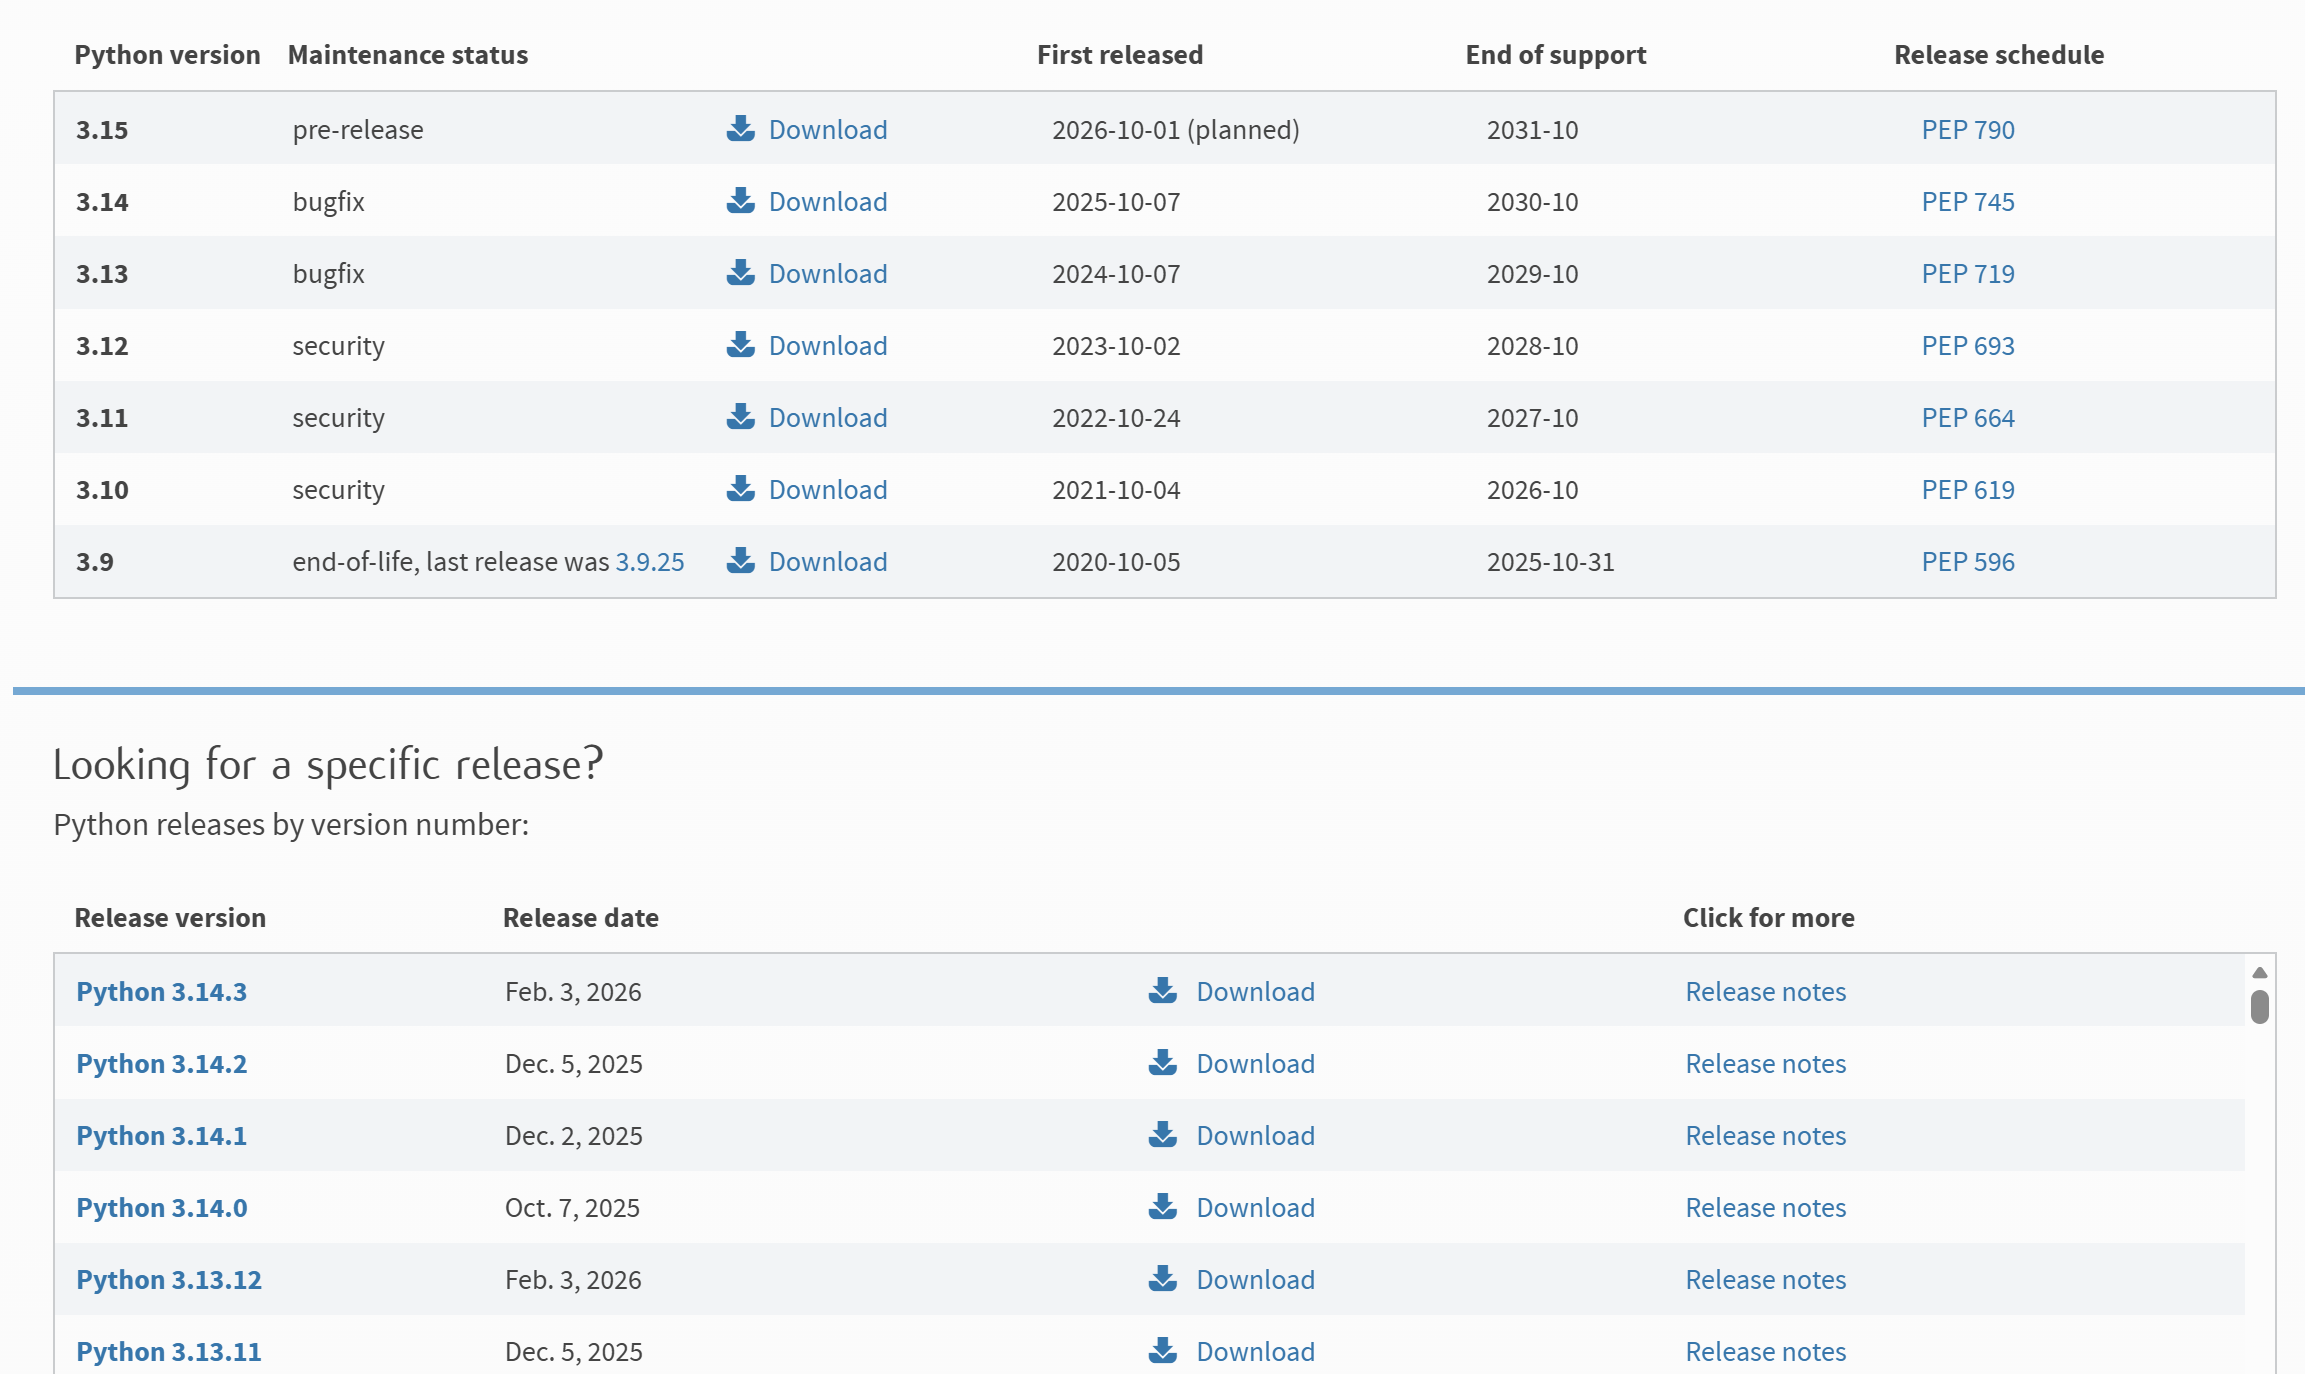
Task: Open PEP 790 release schedule
Action: [x=1967, y=130]
